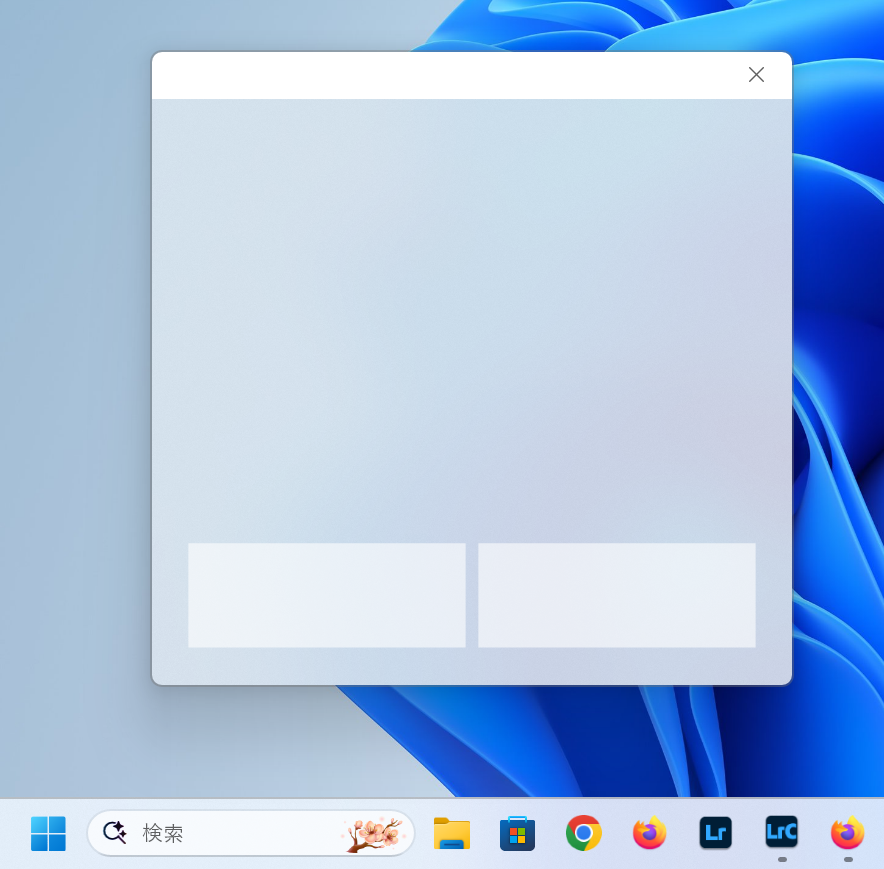Screen dimensions: 884x869
Task: Open Google Chrome from the taskbar
Action: click(584, 833)
